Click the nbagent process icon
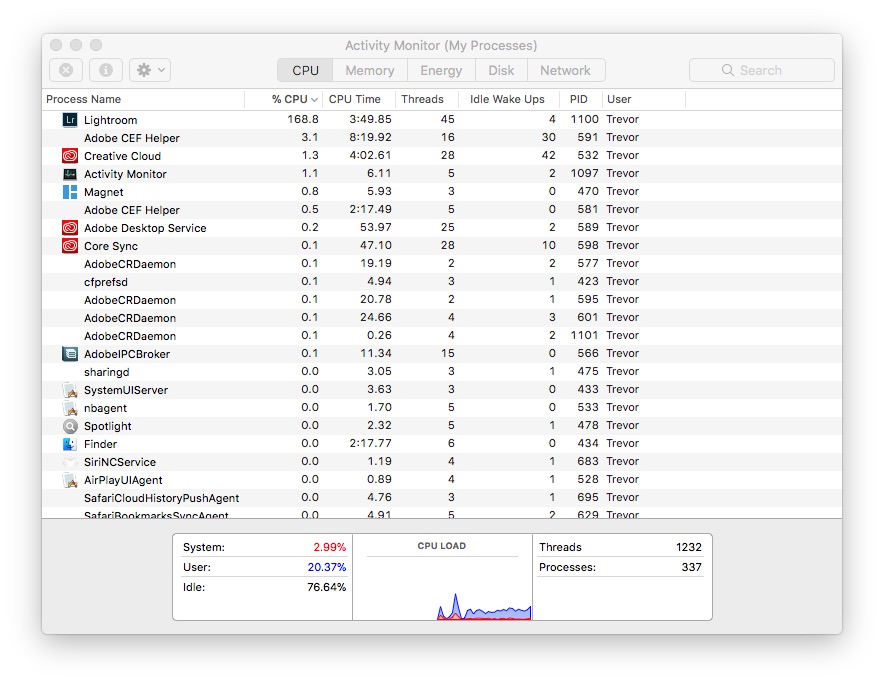The height and width of the screenshot is (684, 884). tap(70, 408)
